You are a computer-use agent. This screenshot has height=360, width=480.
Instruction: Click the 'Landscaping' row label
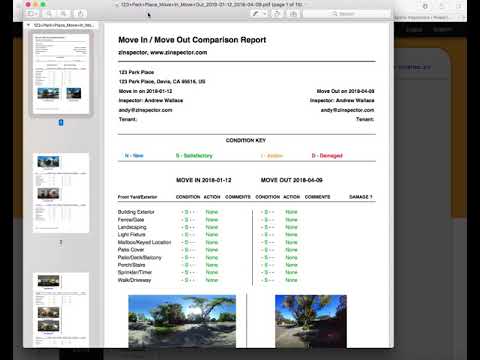[x=132, y=227]
